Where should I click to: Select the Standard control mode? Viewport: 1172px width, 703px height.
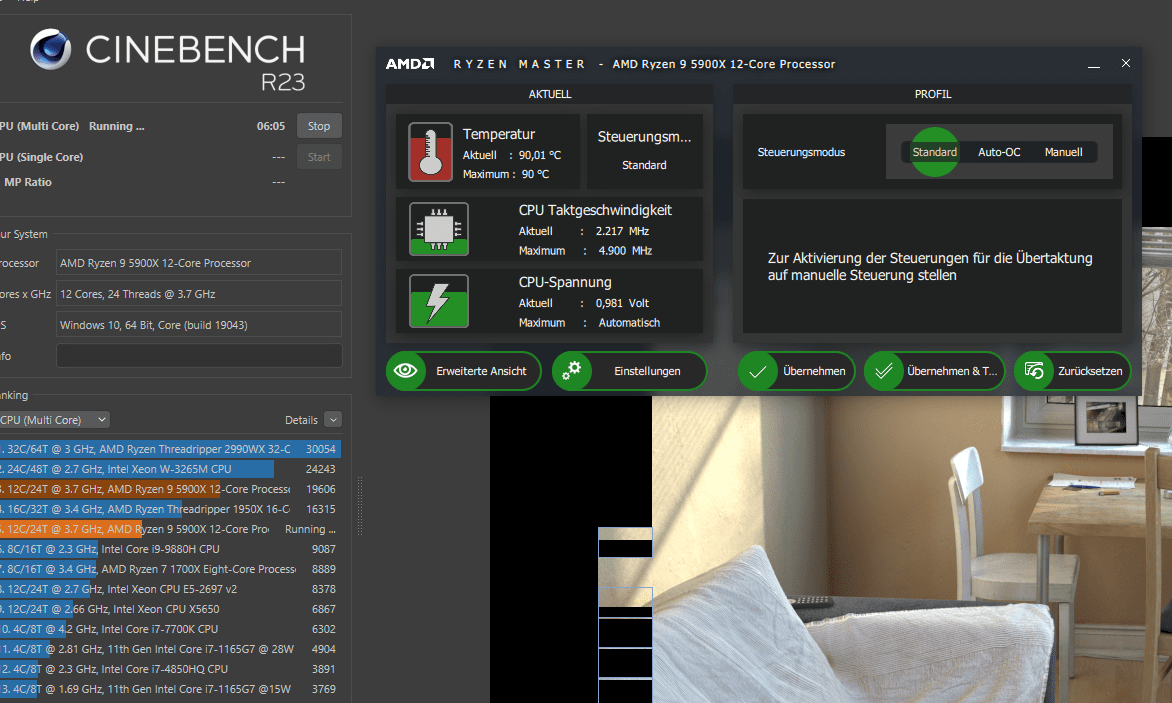934,152
